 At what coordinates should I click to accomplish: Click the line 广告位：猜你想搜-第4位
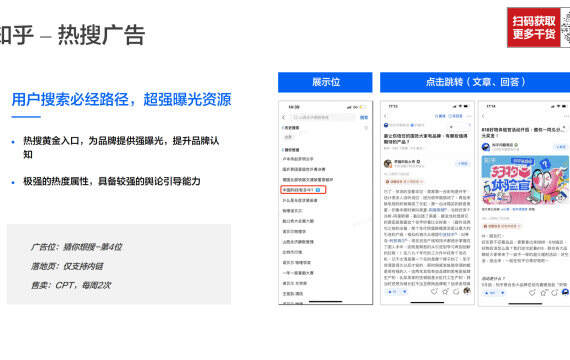76,247
